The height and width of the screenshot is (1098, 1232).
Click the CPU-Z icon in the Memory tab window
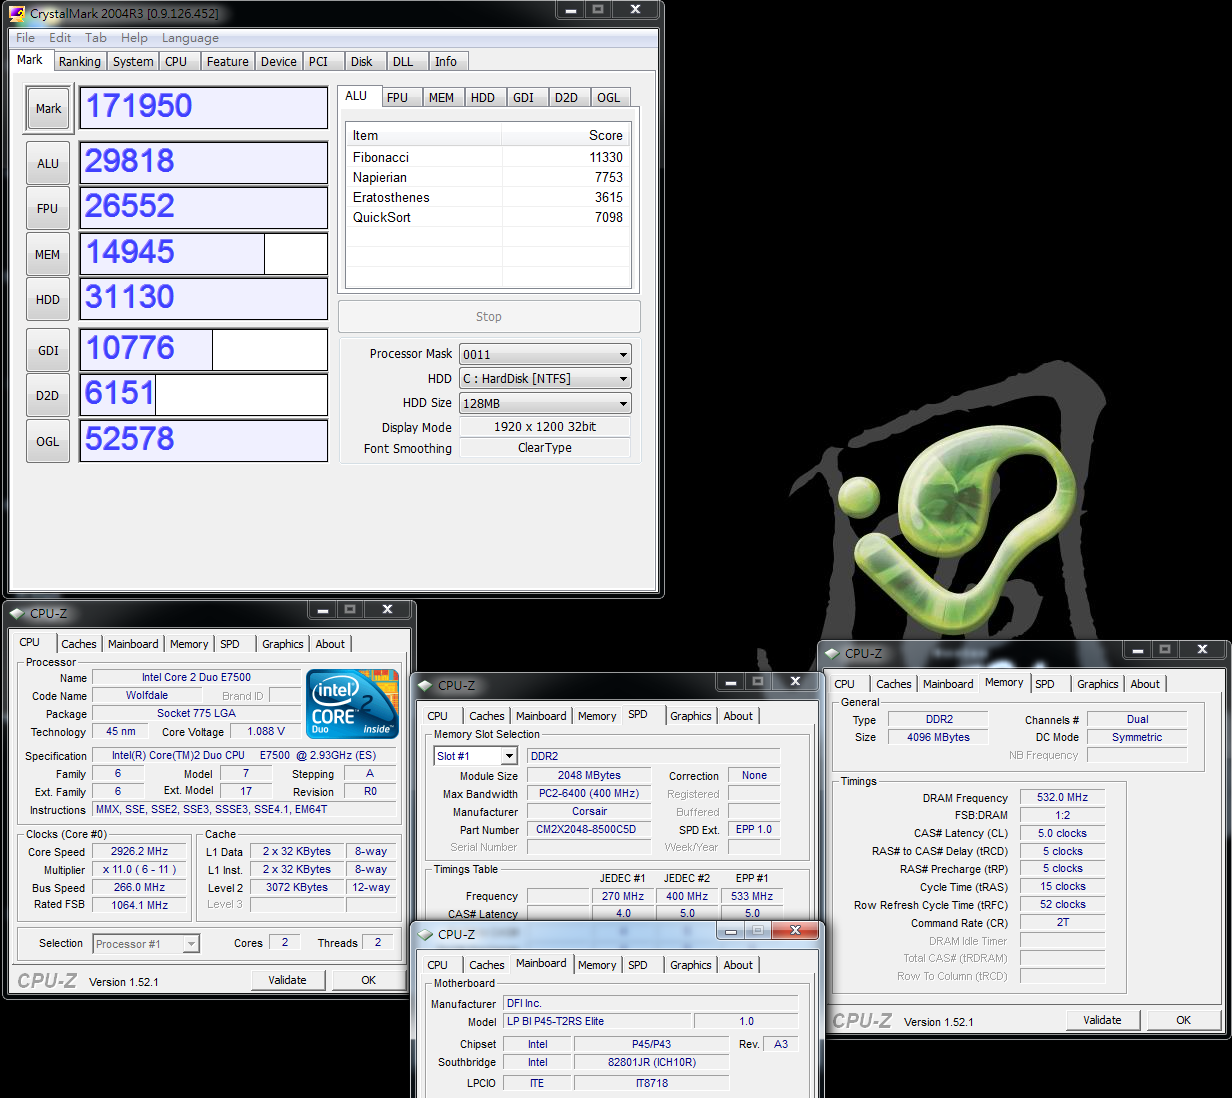pos(832,653)
